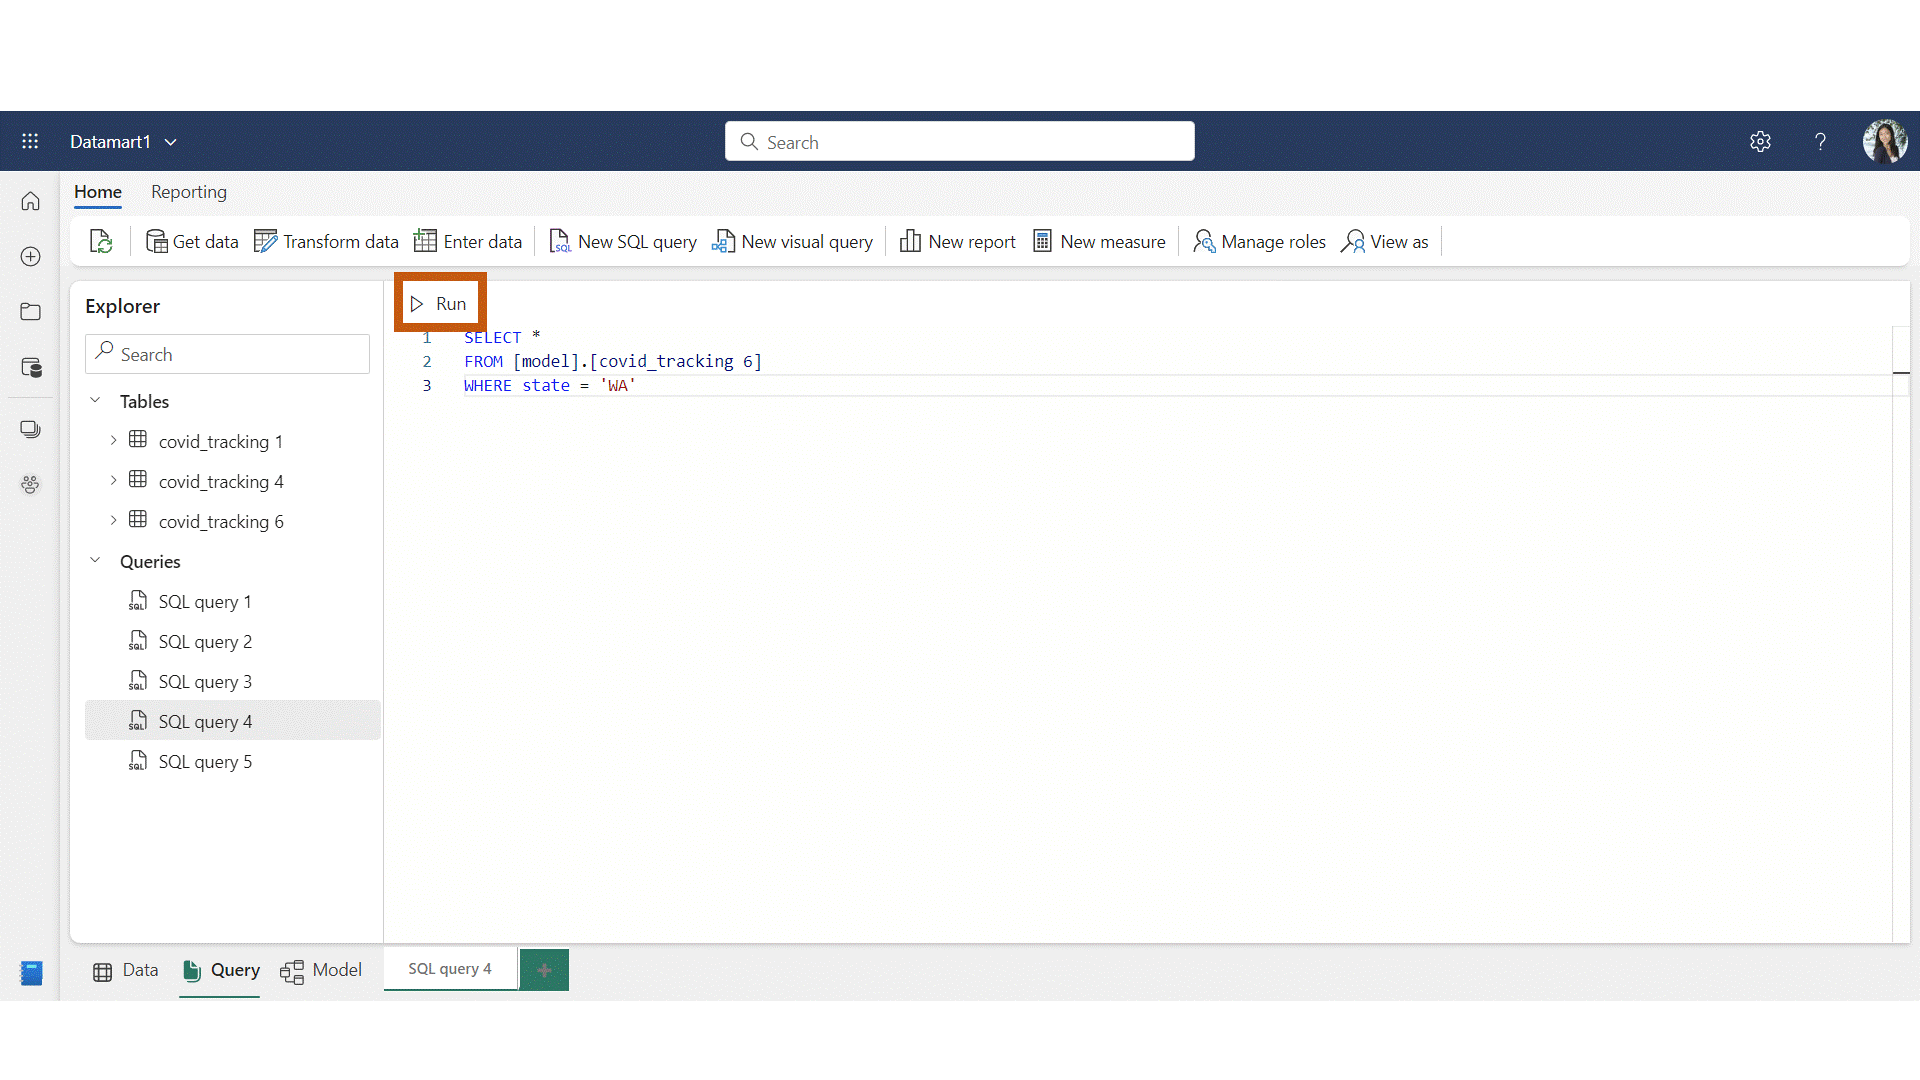Select the New SQL query icon
The image size is (1920, 1080).
[x=561, y=241]
